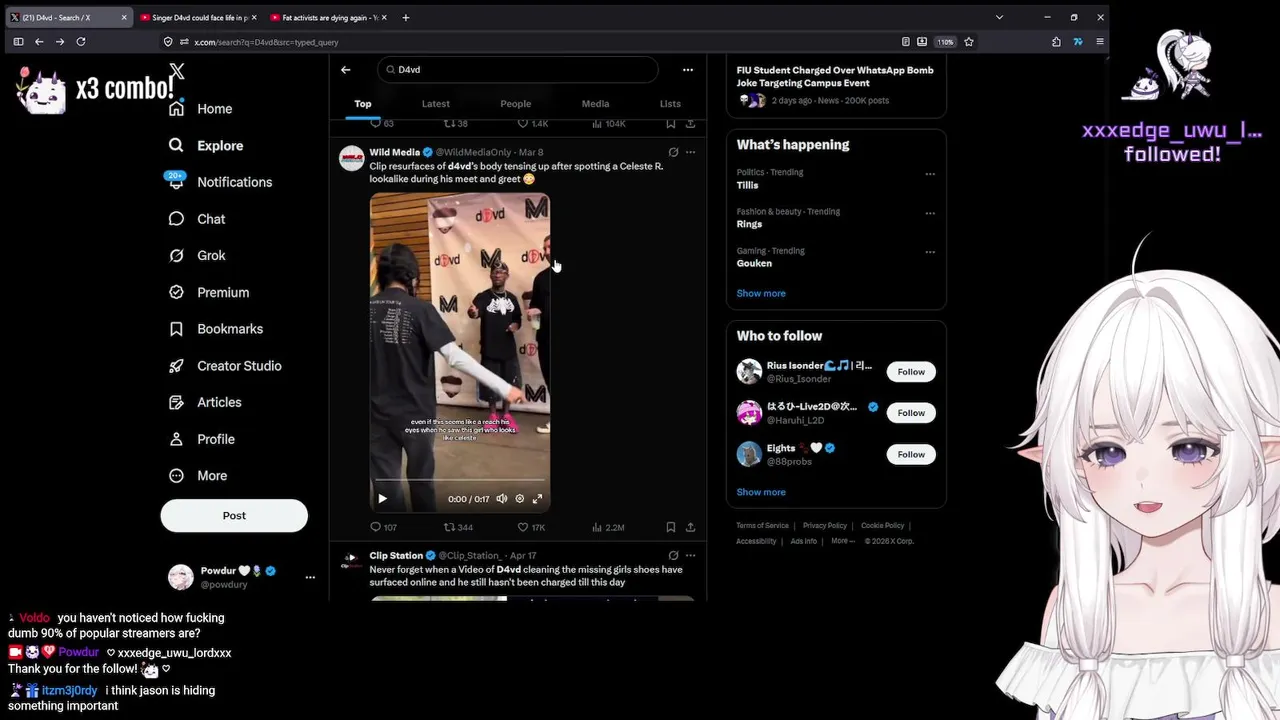Open the Explore page
The width and height of the screenshot is (1280, 720).
[x=206, y=146]
